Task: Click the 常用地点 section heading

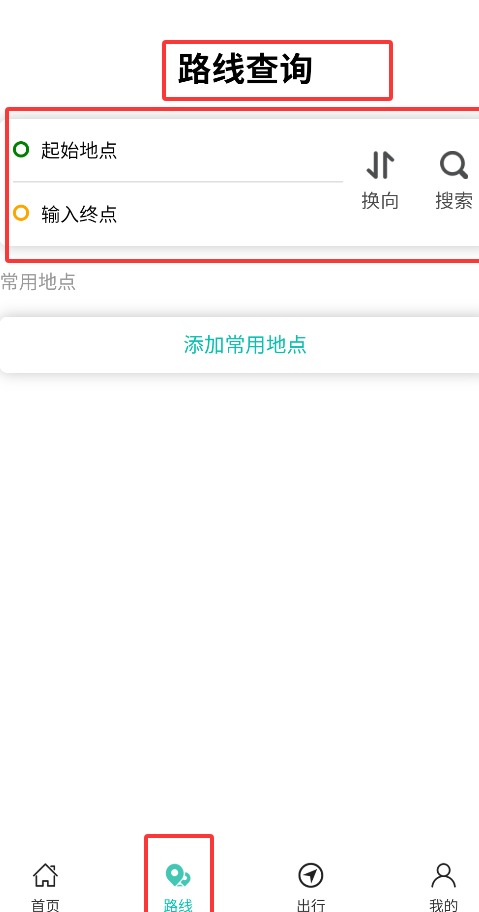Action: tap(38, 282)
